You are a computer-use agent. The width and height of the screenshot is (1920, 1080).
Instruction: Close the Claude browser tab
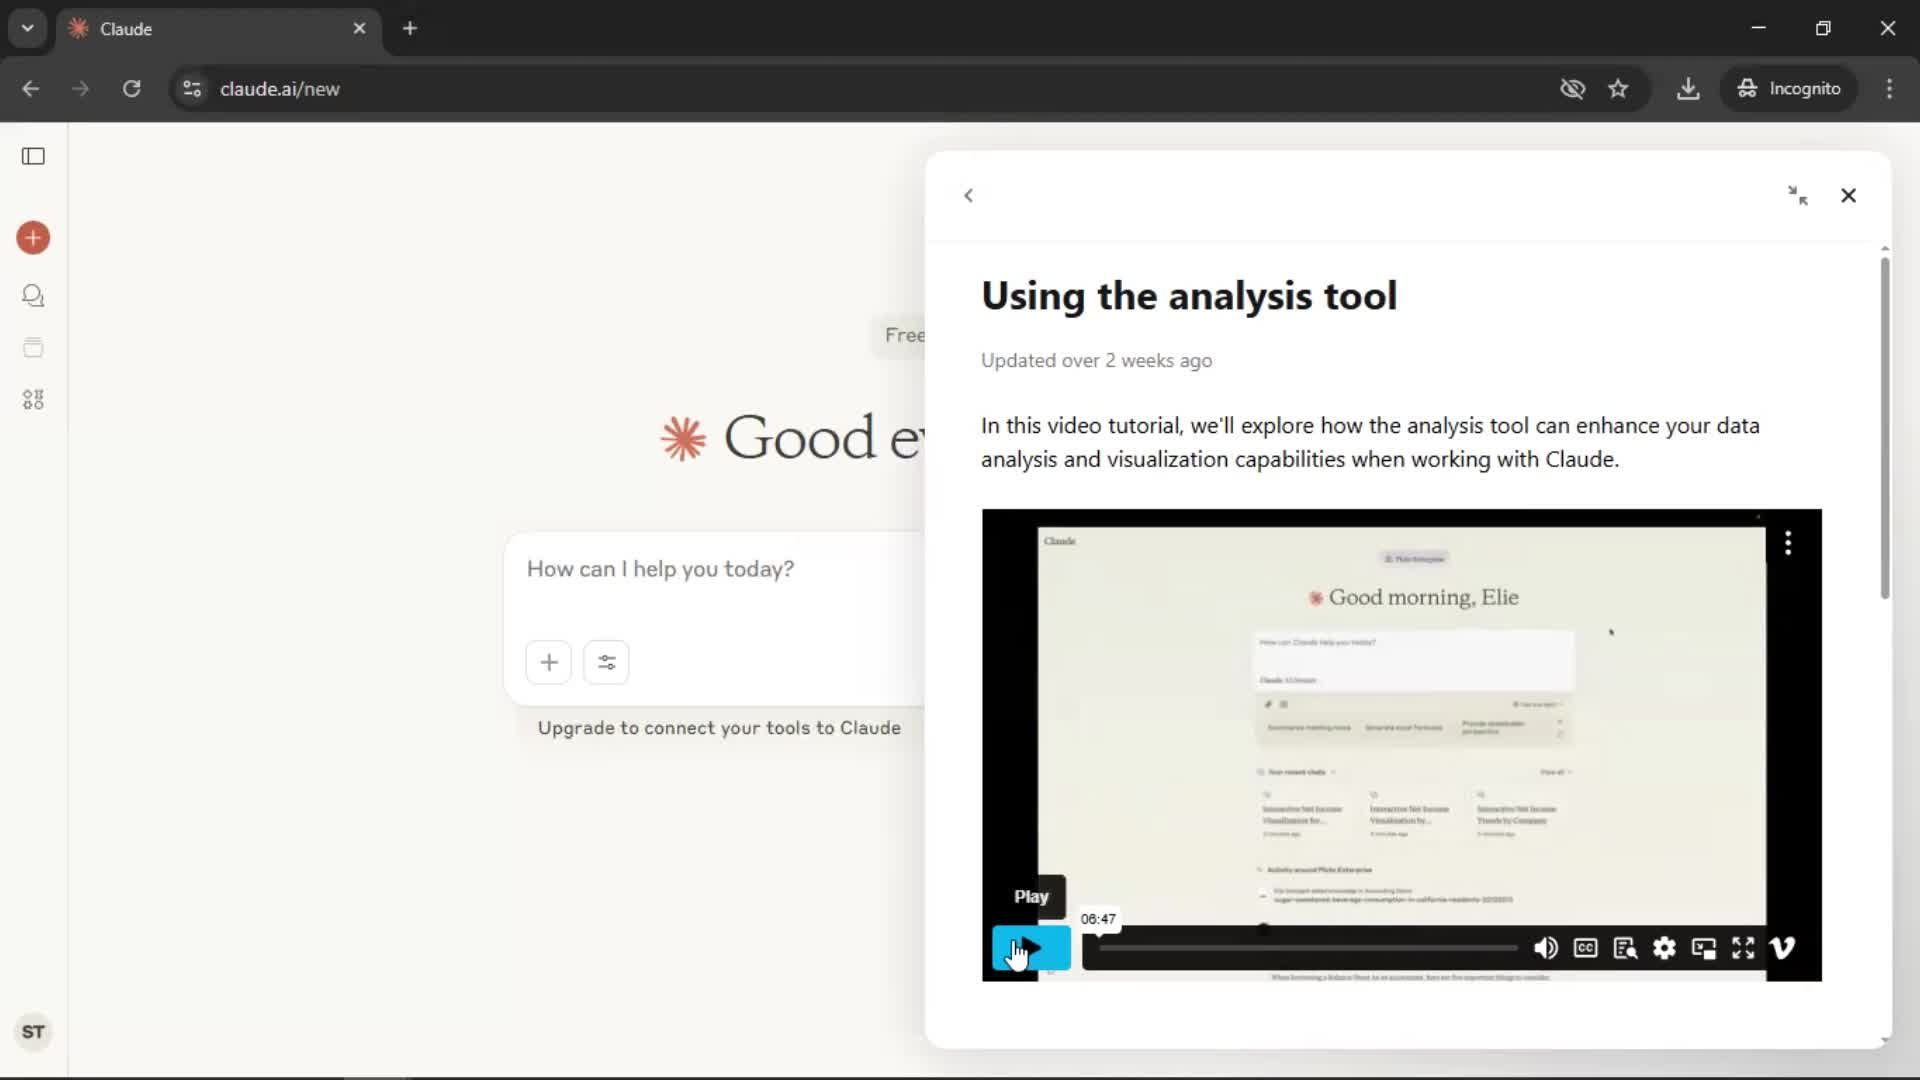pos(359,29)
